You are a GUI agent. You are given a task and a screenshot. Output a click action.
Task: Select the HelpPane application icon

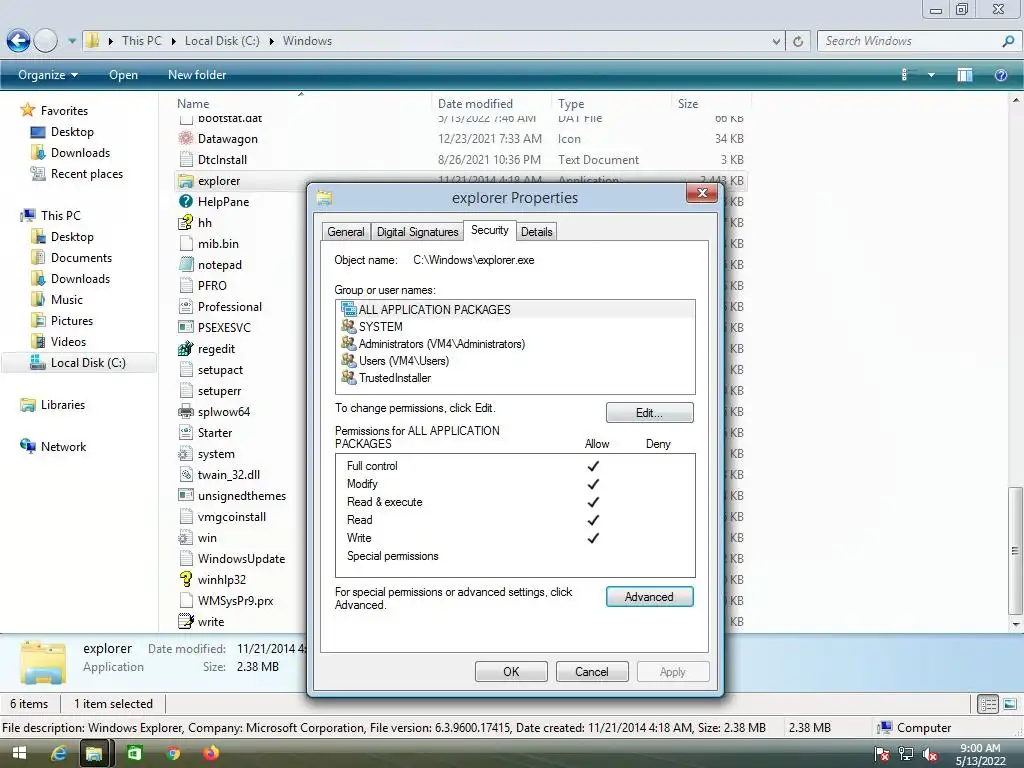coord(186,202)
